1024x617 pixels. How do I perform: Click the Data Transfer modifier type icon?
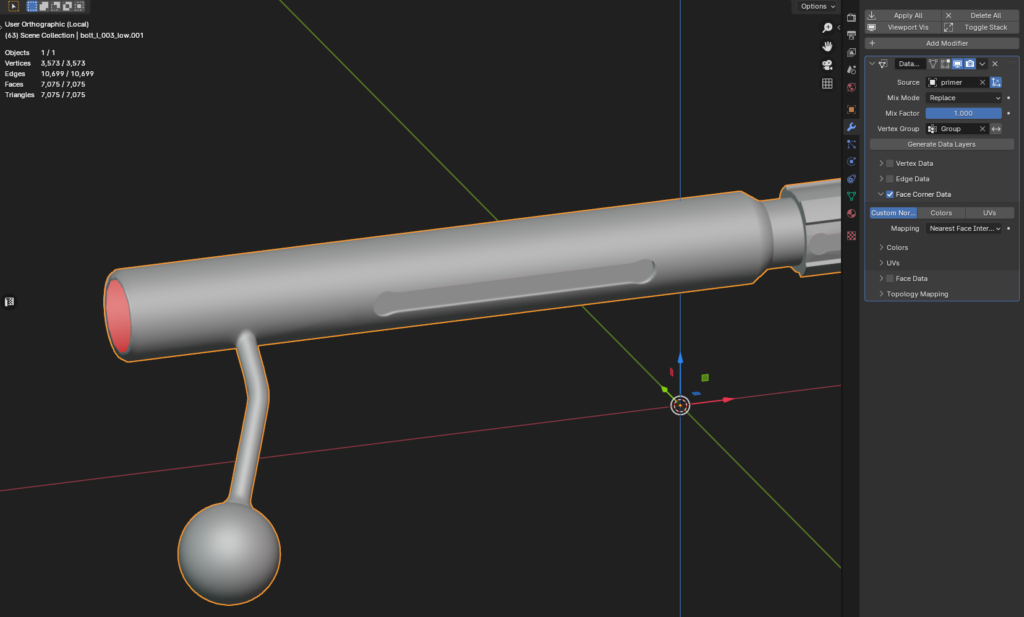click(x=883, y=64)
